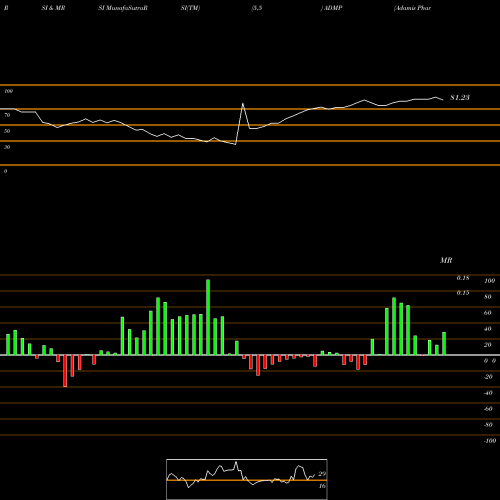Click the tallest green bar in histogram
This screenshot has height=500, width=500.
208,317
